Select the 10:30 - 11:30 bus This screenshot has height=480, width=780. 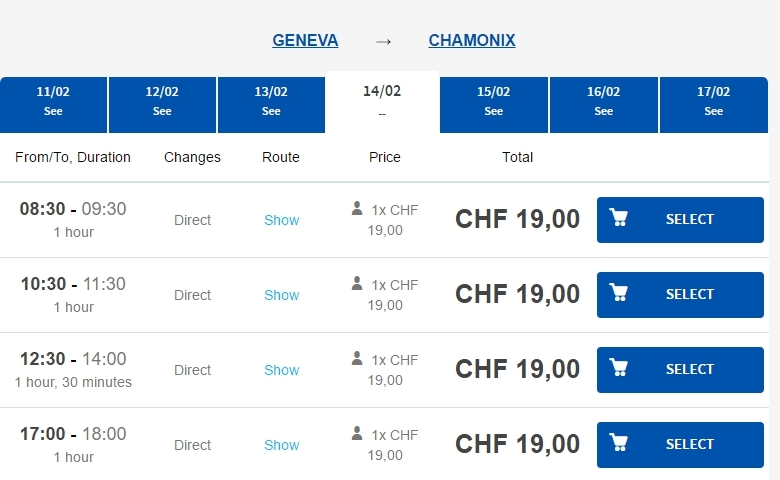[680, 295]
